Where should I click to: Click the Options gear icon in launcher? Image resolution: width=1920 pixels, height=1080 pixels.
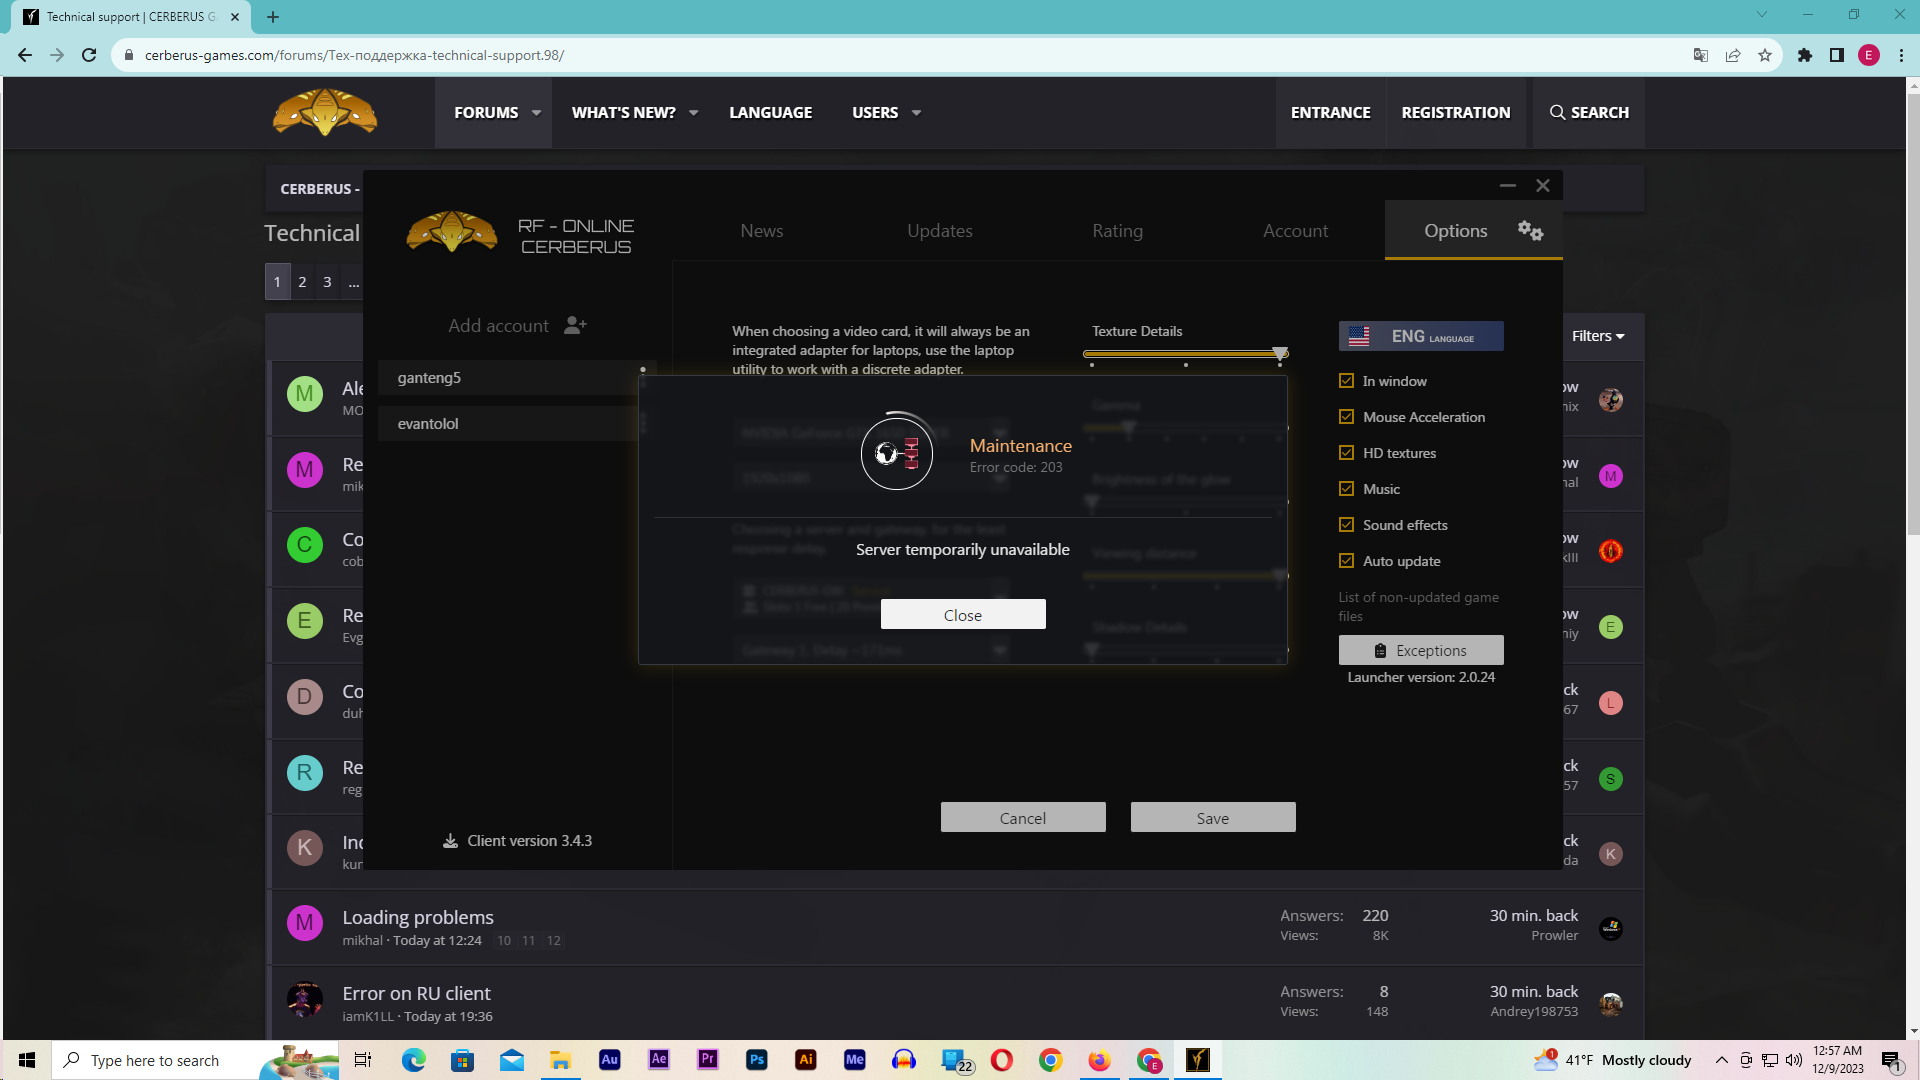1530,231
